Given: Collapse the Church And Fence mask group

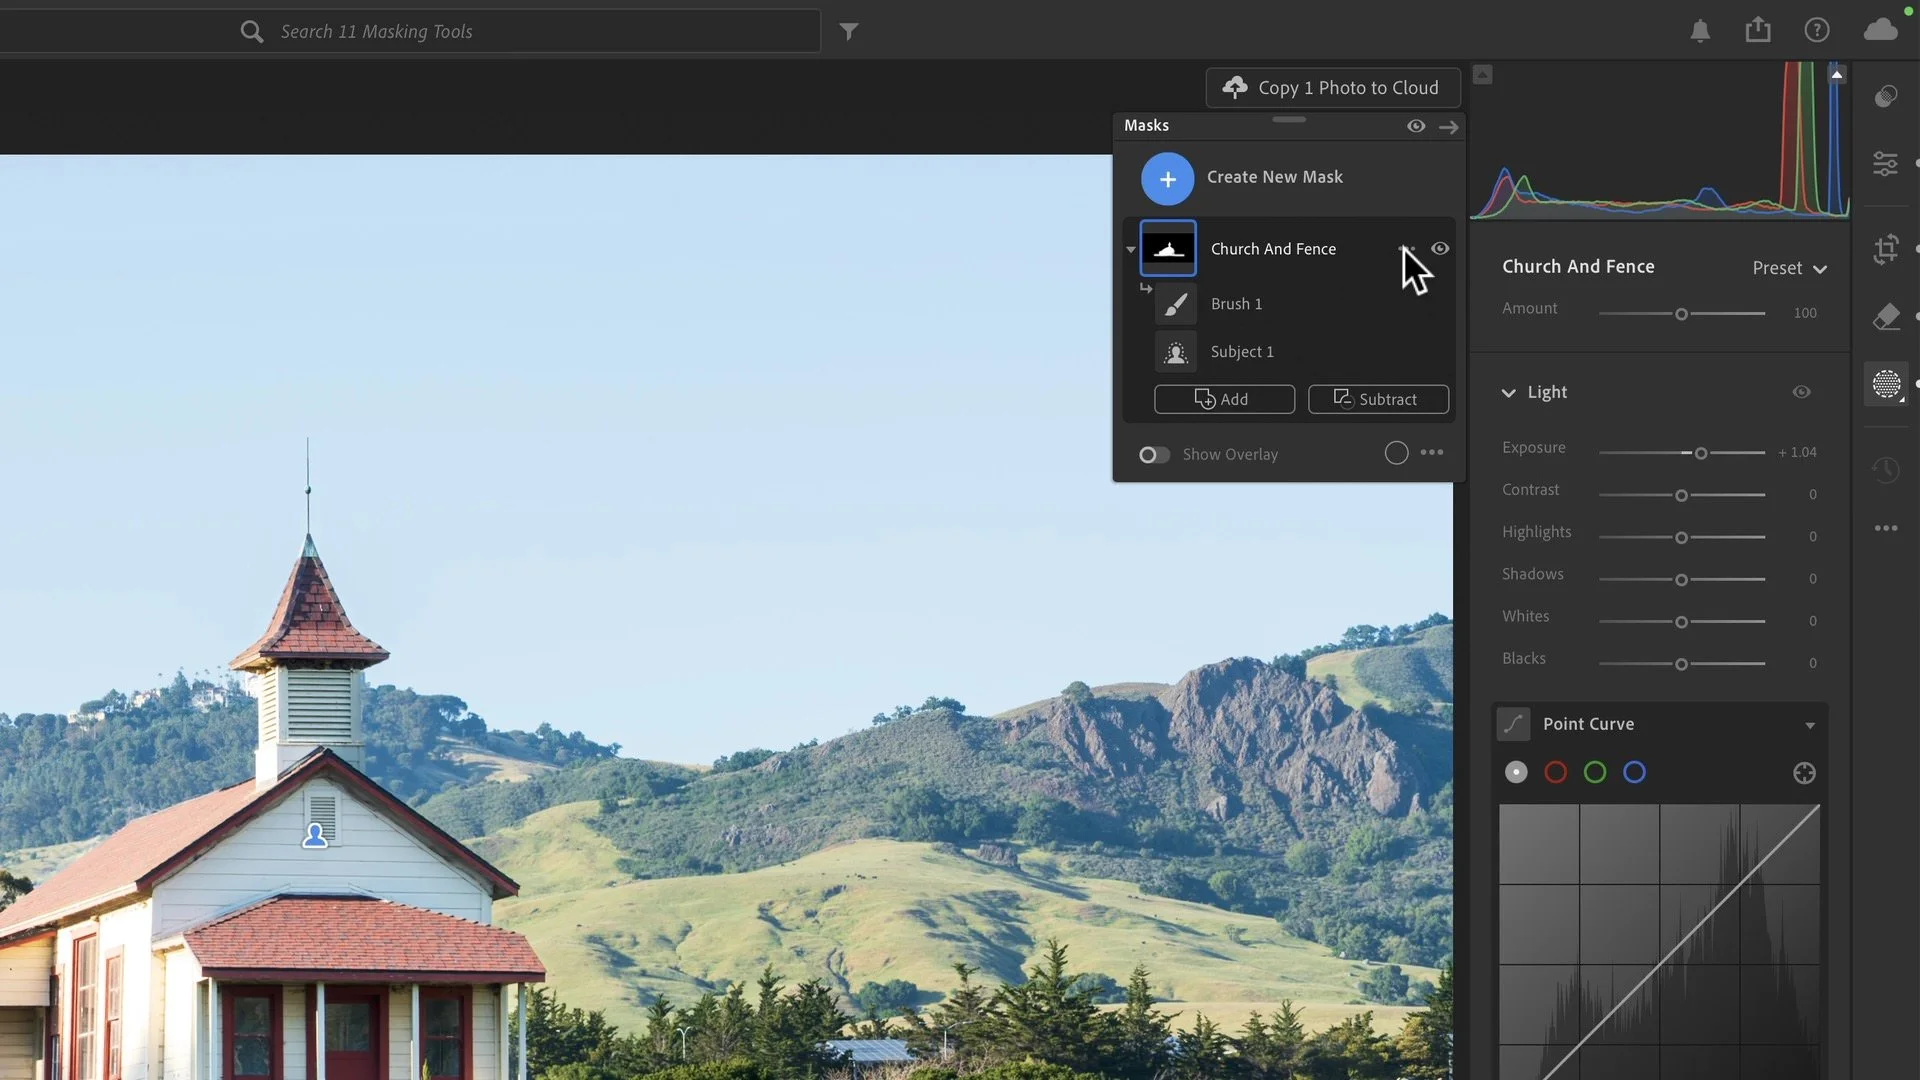Looking at the screenshot, I should coord(1131,250).
